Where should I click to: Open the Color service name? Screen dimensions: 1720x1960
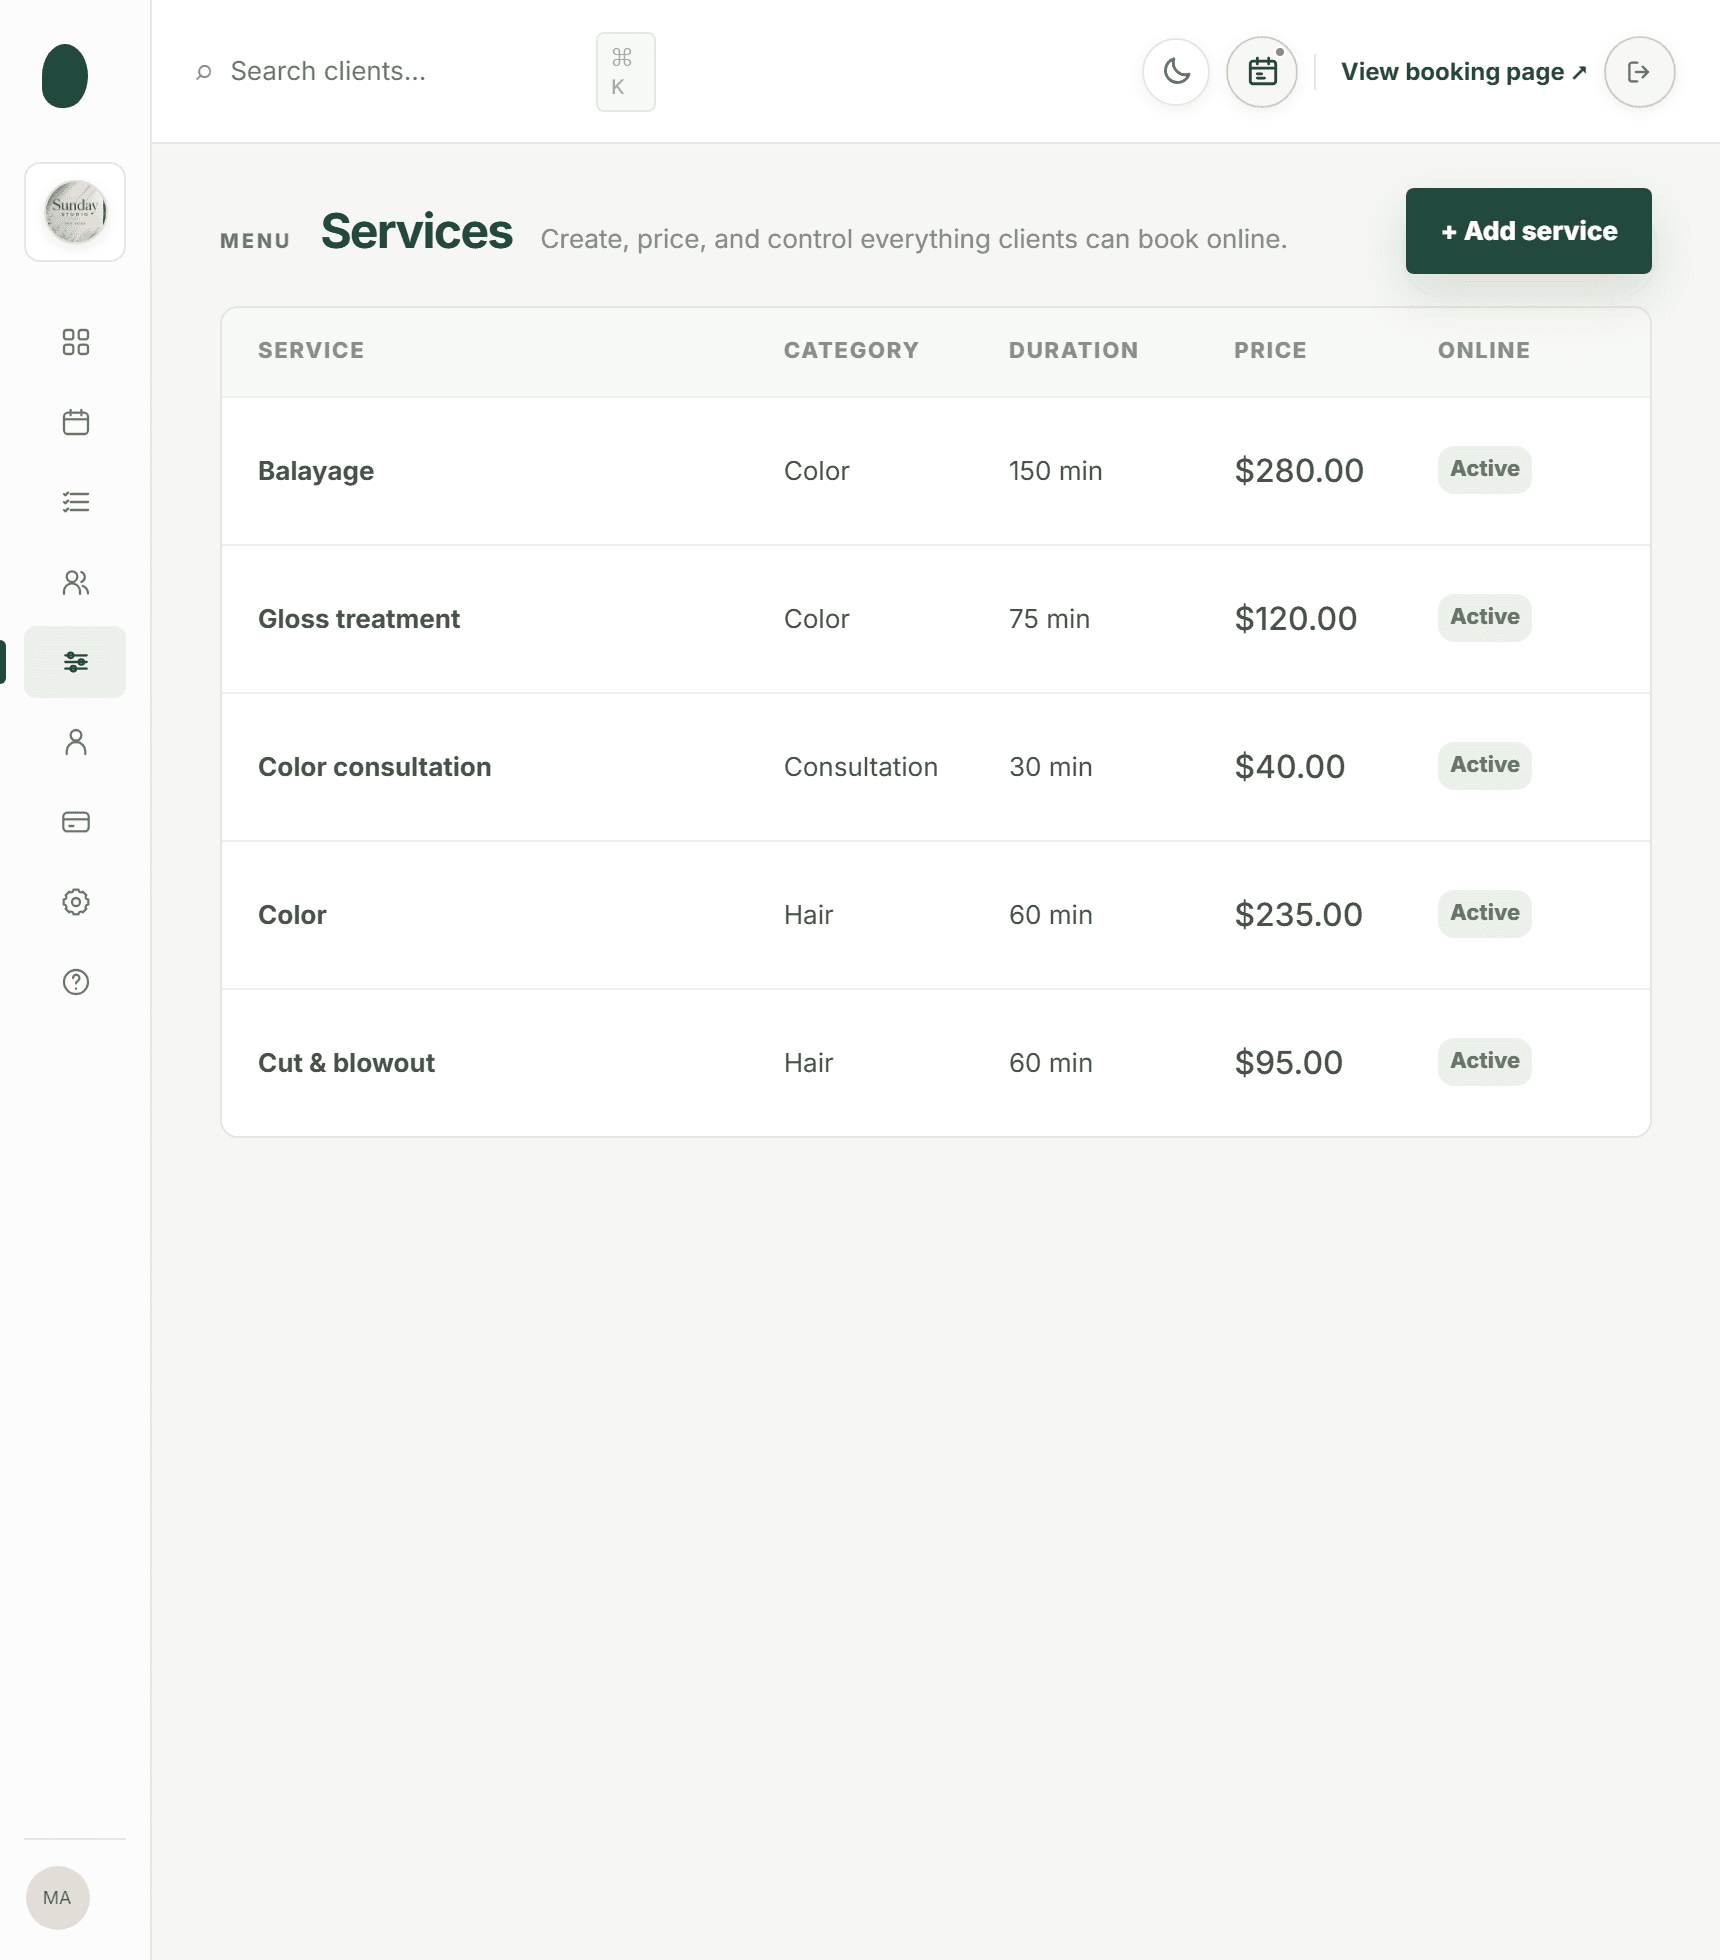(x=292, y=915)
